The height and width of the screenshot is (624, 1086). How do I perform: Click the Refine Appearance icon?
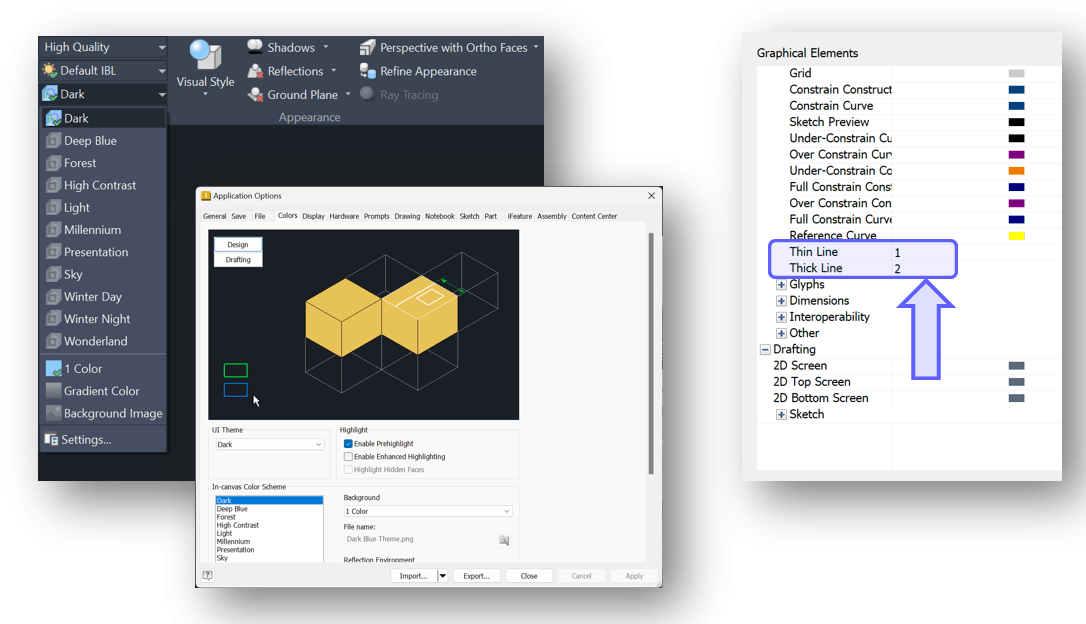point(367,71)
